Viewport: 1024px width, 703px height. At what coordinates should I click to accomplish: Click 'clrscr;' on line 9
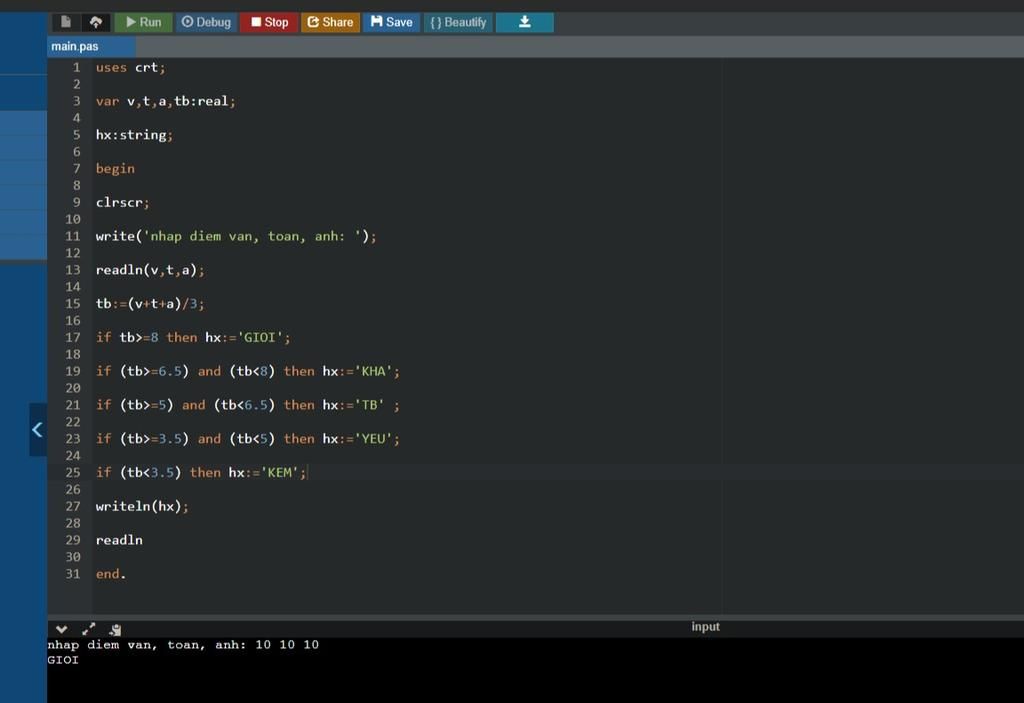pyautogui.click(x=122, y=203)
